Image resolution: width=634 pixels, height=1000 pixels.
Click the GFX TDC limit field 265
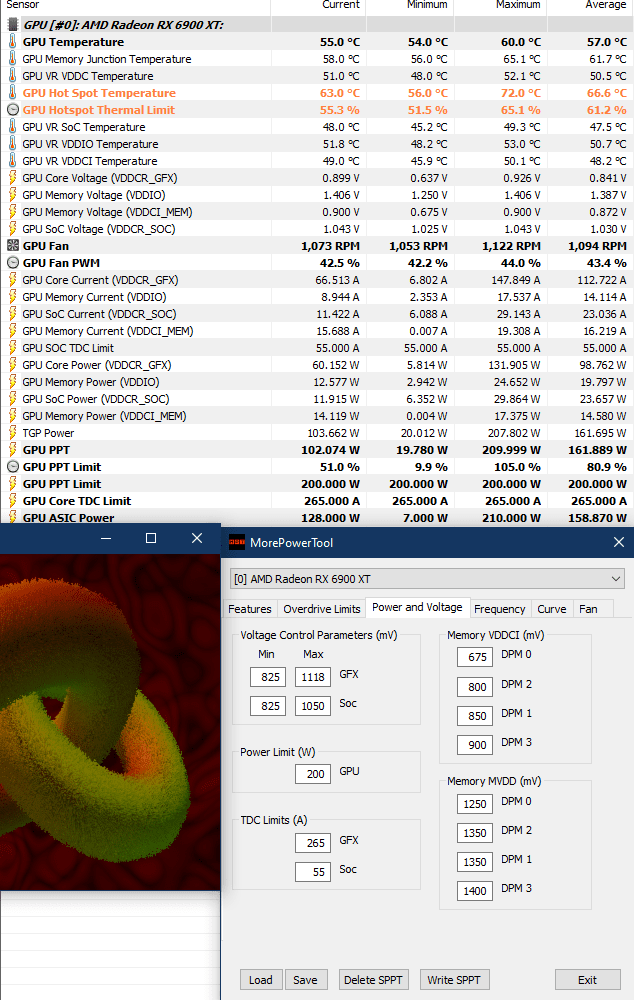point(313,842)
